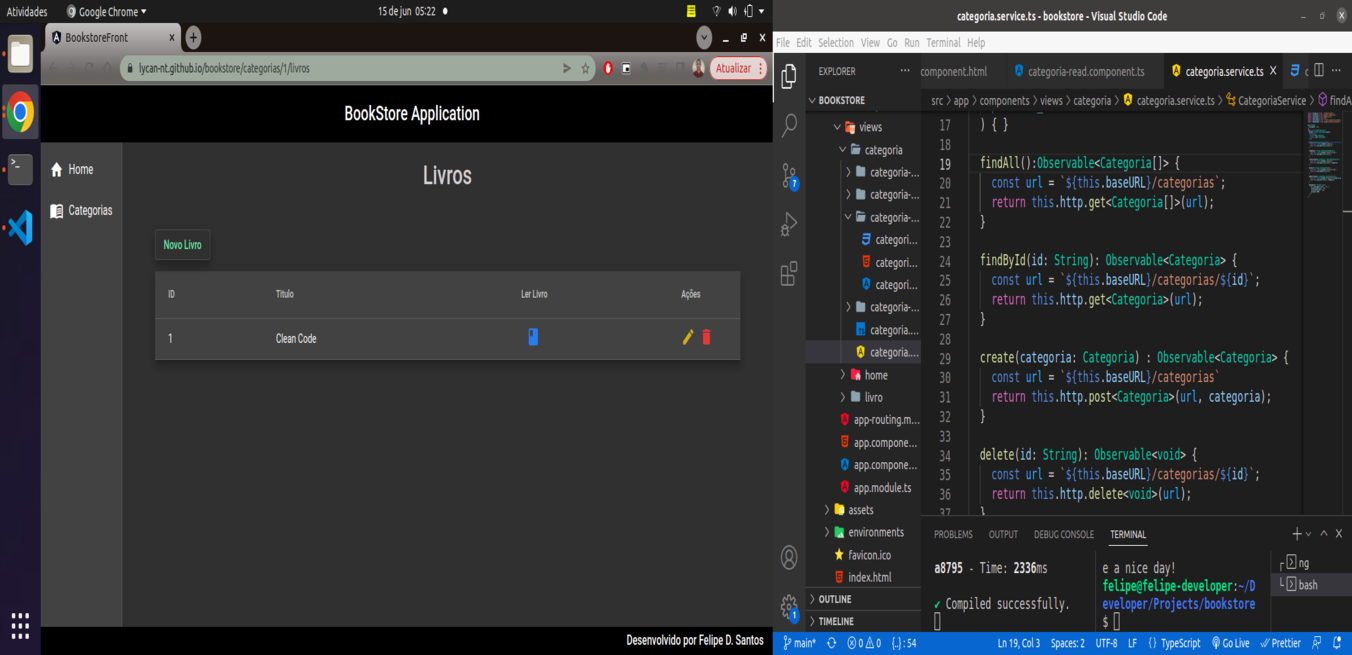1352x655 pixels.
Task: Expand the assets folder
Action: (860, 510)
